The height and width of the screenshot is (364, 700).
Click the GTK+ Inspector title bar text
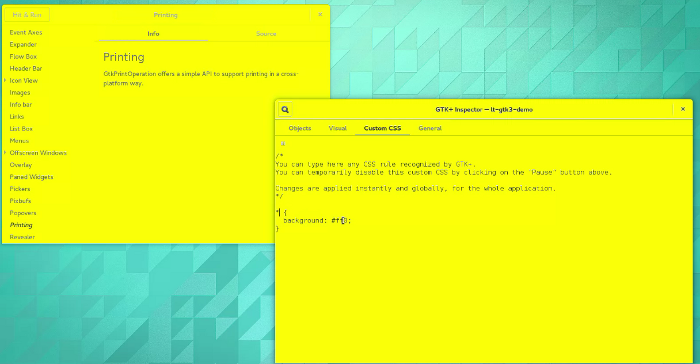pos(484,109)
